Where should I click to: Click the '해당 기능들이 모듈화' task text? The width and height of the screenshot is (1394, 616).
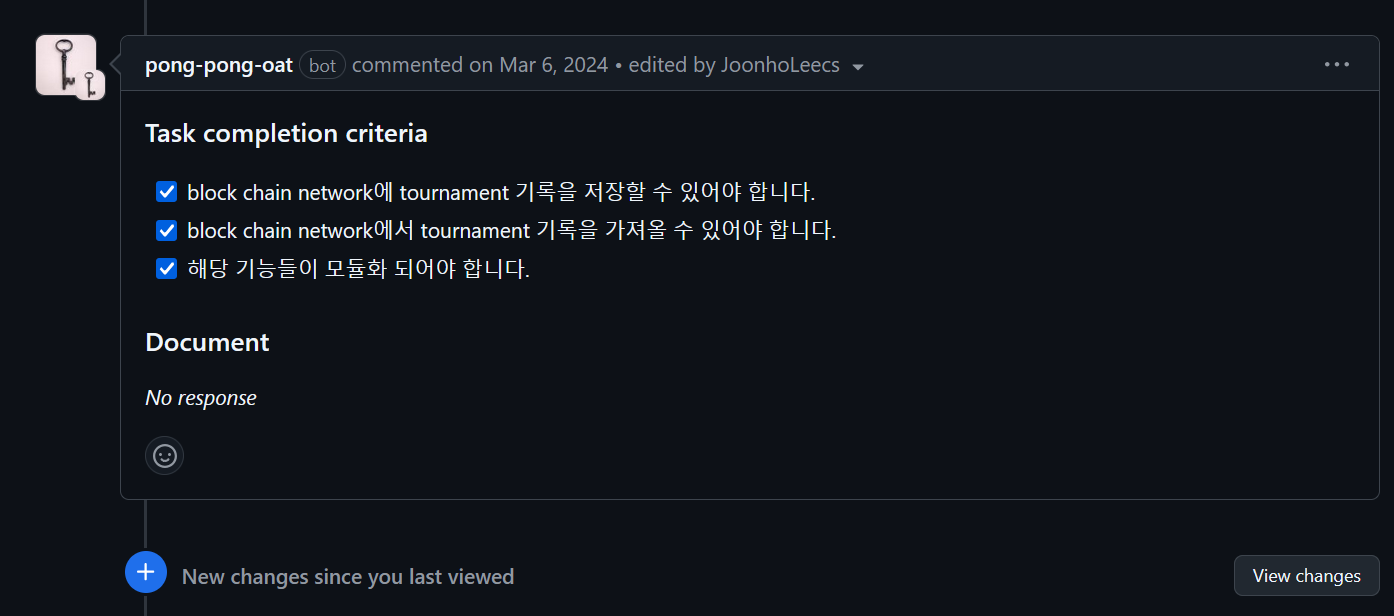358,269
